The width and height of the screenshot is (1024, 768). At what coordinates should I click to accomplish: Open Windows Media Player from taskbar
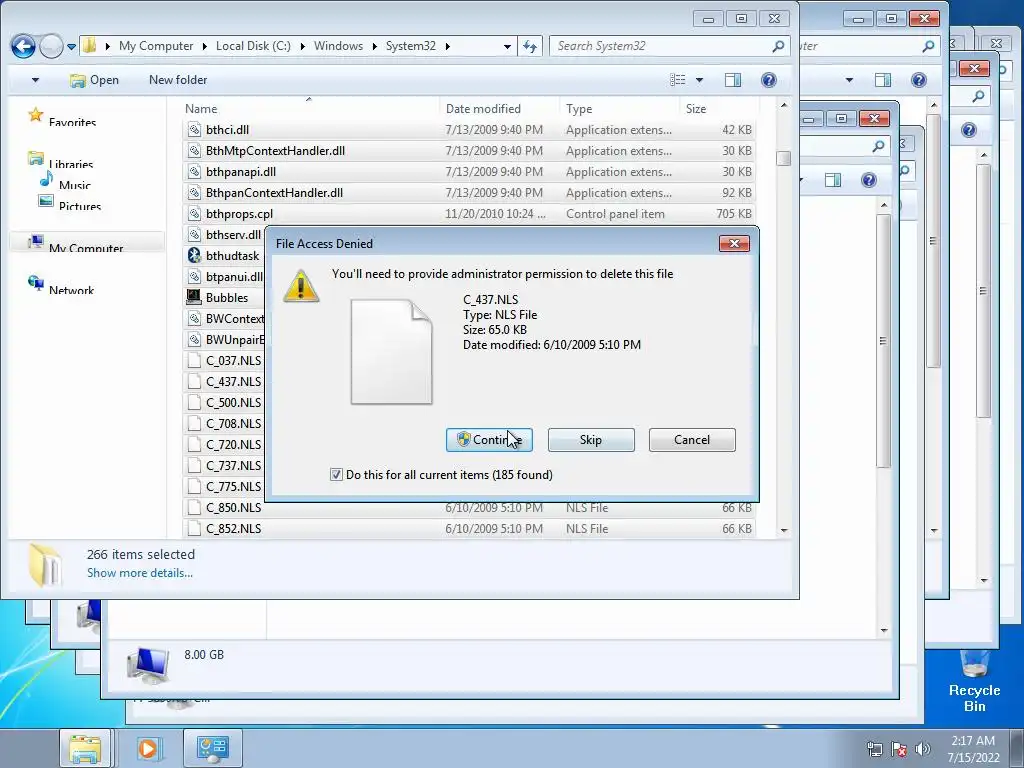coord(148,748)
